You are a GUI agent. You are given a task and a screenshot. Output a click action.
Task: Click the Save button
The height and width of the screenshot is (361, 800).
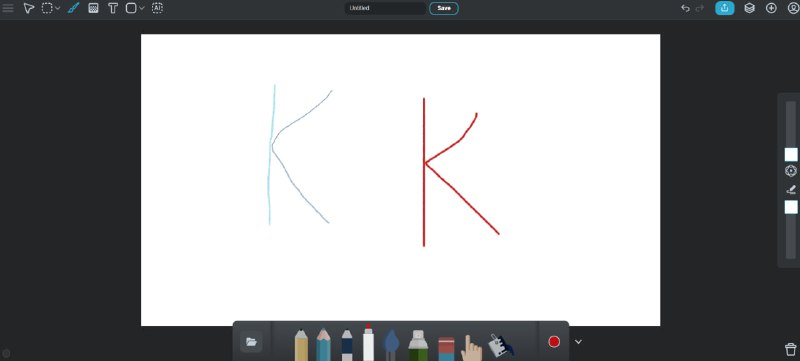point(444,8)
